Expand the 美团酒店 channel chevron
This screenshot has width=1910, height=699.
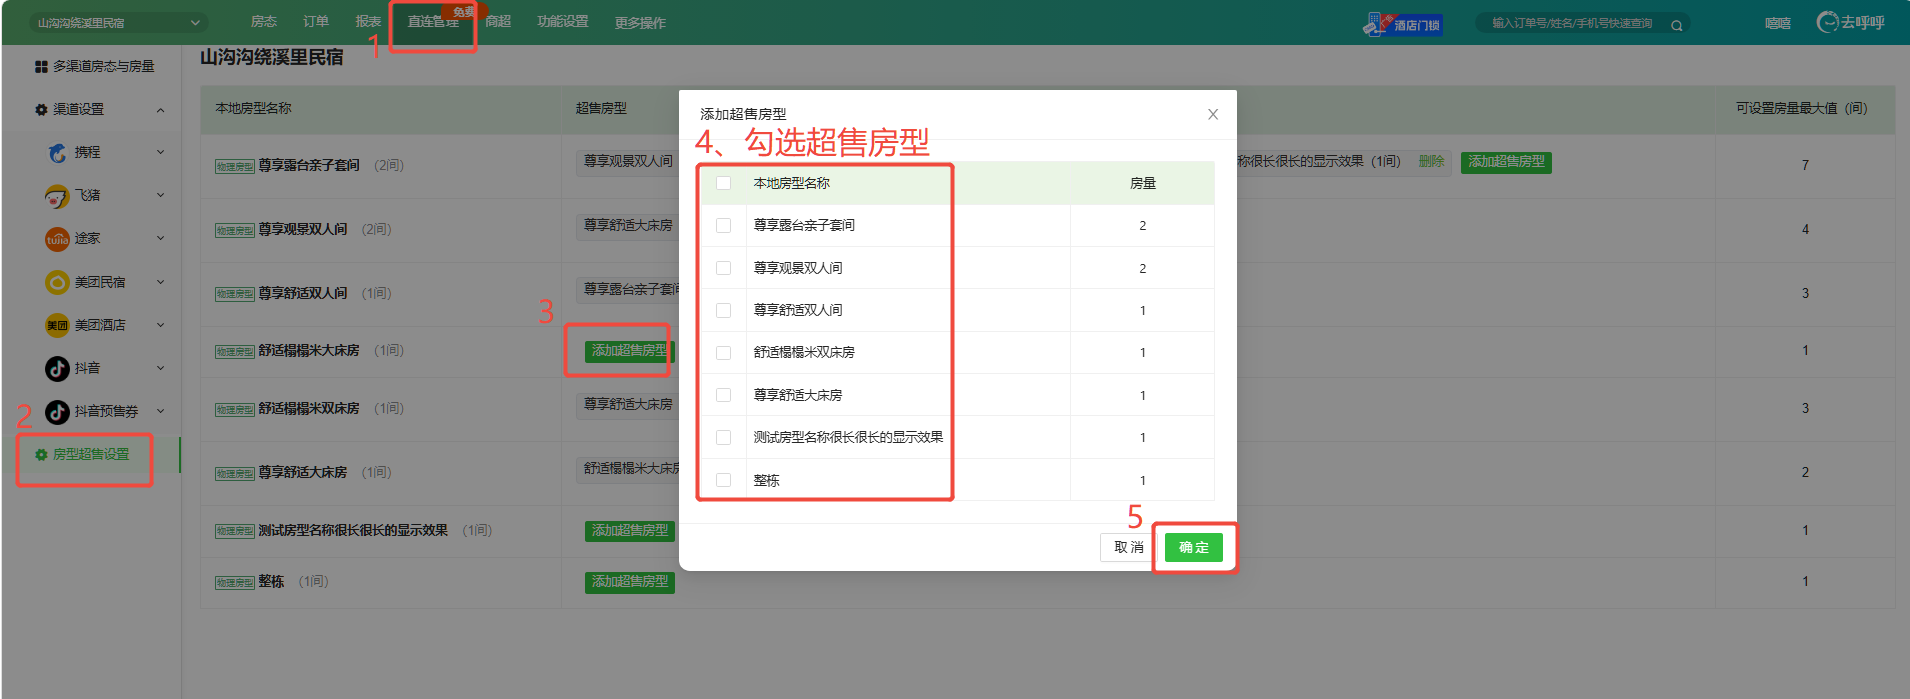click(161, 325)
